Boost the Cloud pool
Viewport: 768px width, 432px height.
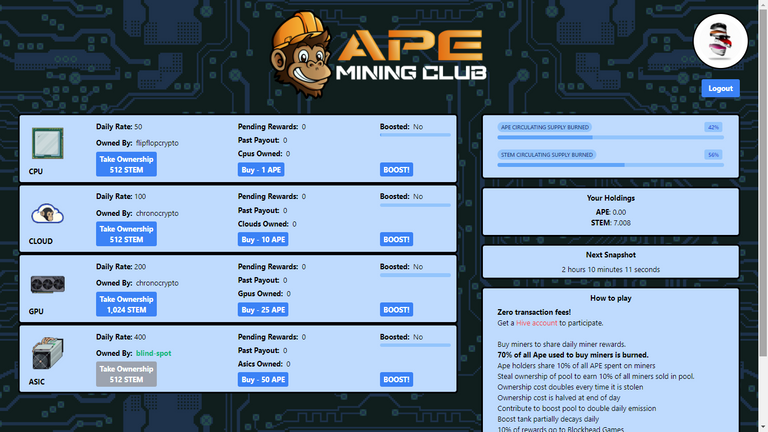(396, 240)
